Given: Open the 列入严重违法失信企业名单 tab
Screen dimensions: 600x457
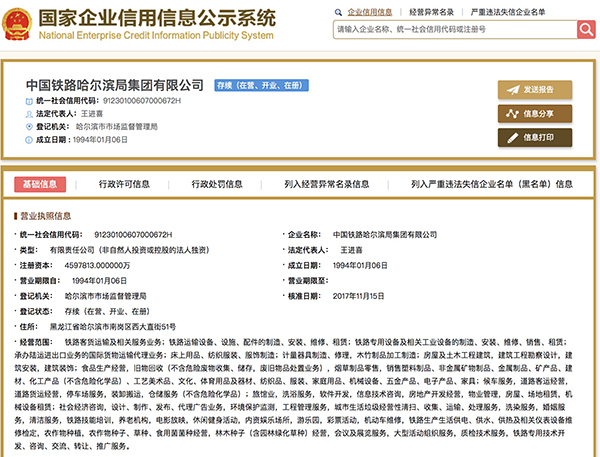Looking at the screenshot, I should [492, 184].
